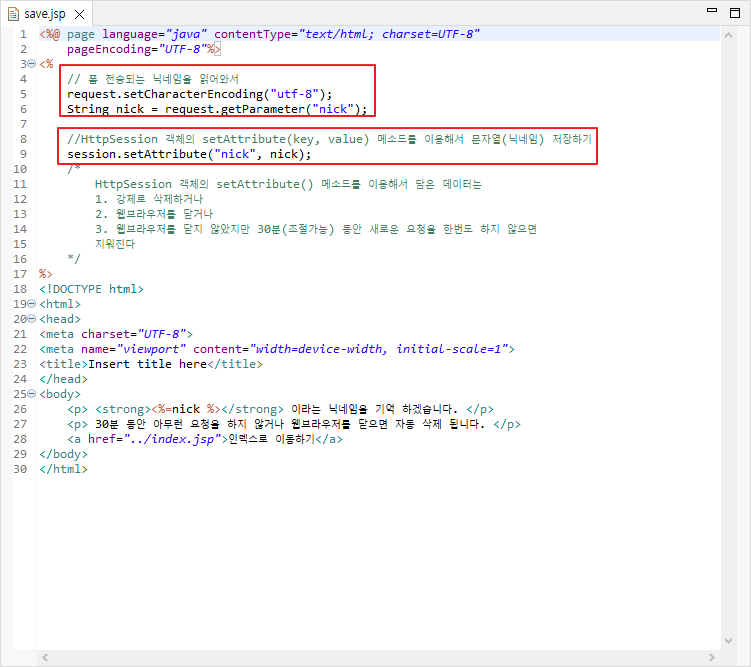This screenshot has width=751, height=667.
Task: Place cursor on request.setCharacterEncoding call
Action: tap(199, 94)
